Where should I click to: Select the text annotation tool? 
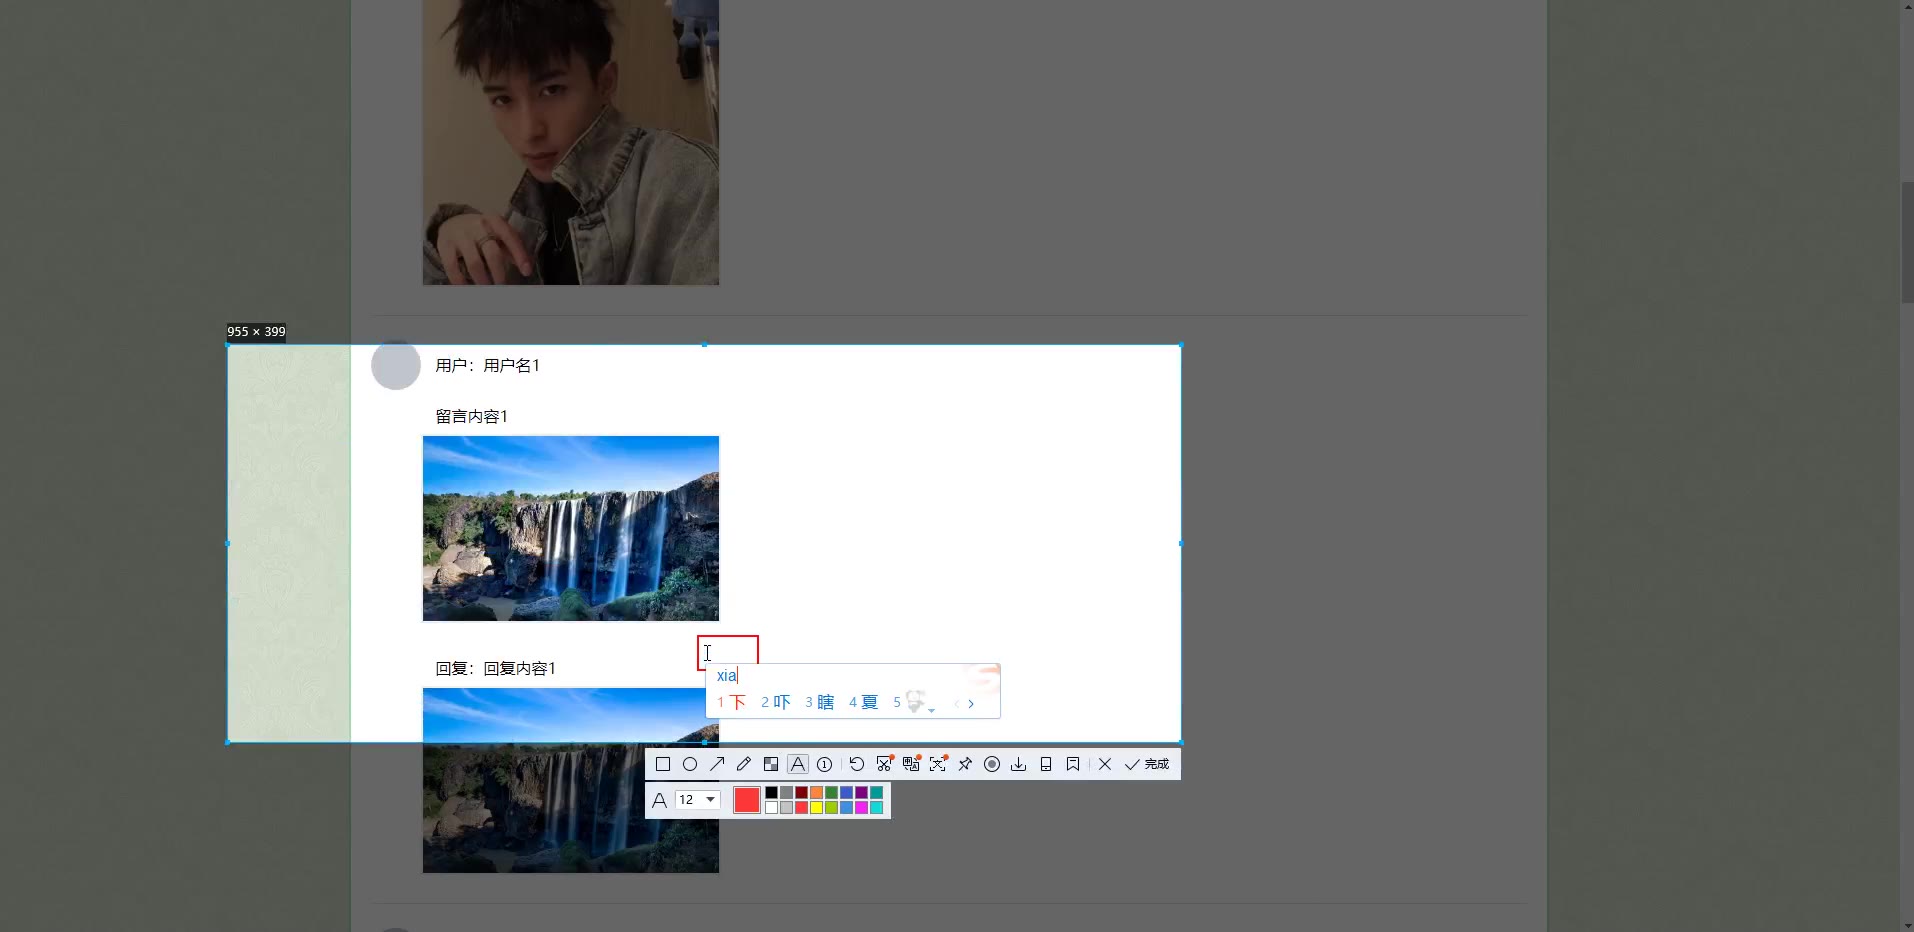[798, 764]
